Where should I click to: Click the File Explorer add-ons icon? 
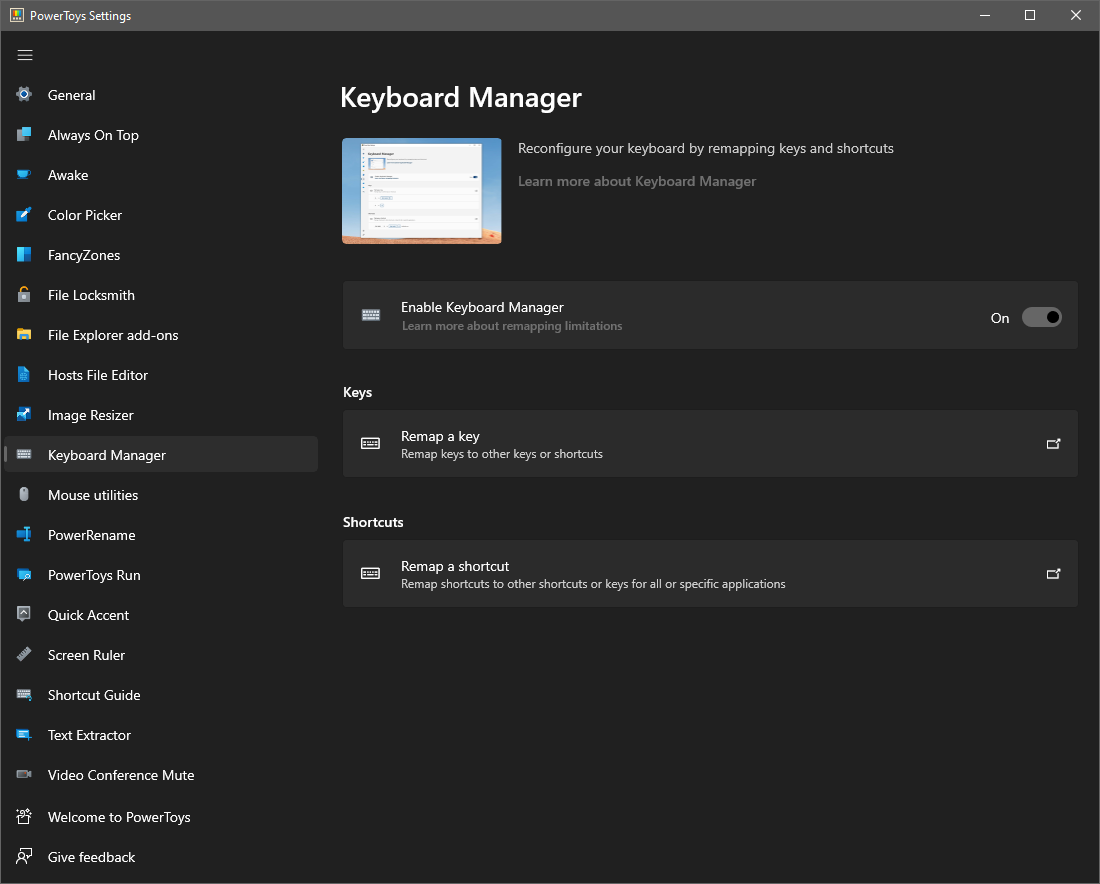[x=24, y=335]
